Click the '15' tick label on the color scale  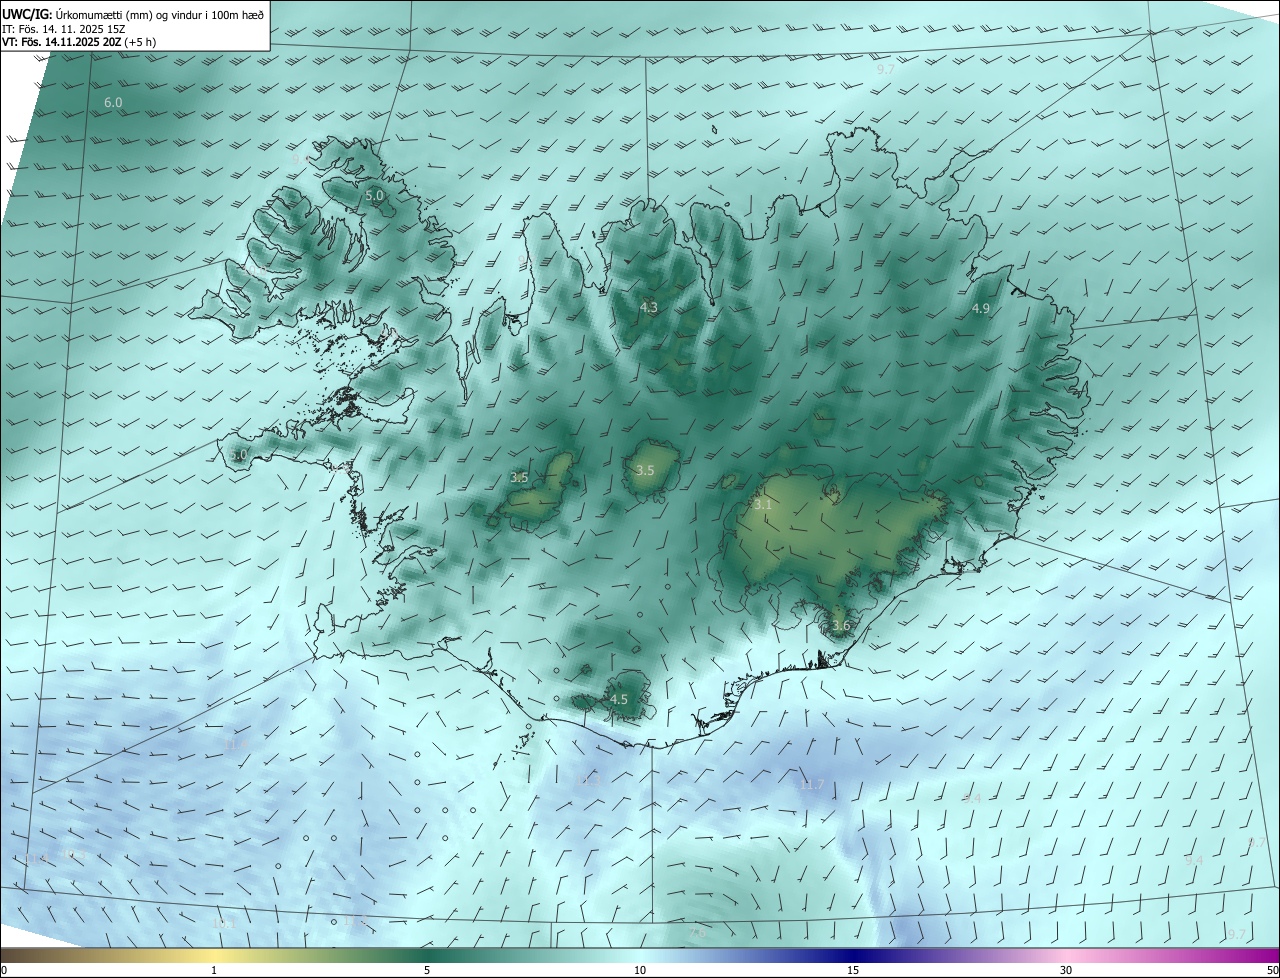[x=853, y=970]
